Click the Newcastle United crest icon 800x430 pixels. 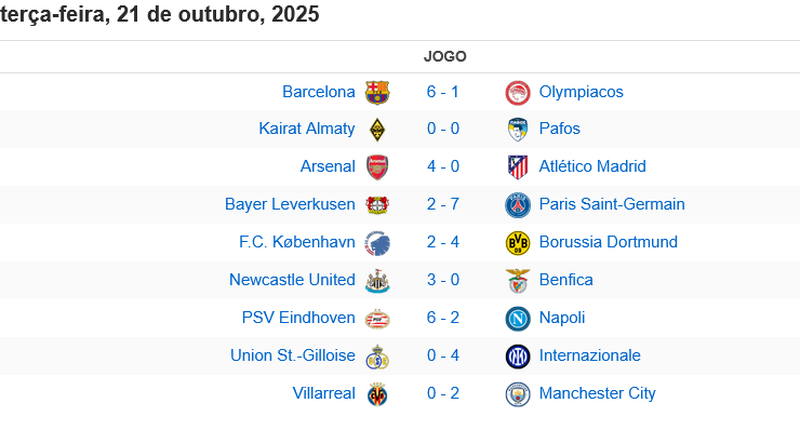pos(377,280)
